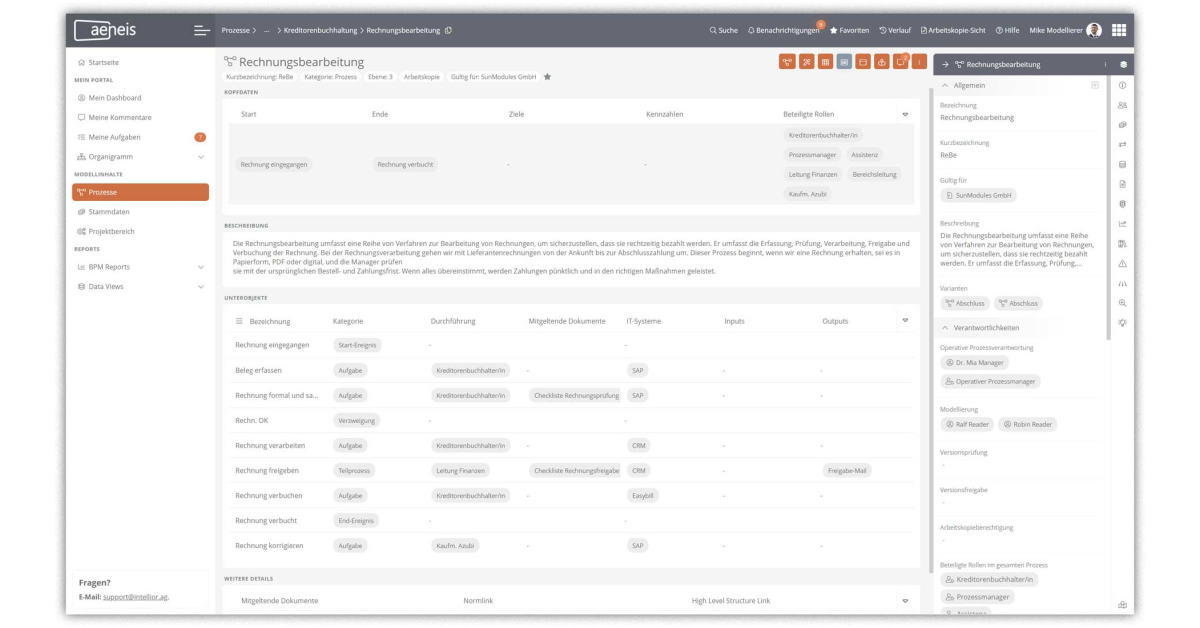Click the aeneis logo
Image resolution: width=1200 pixels, height=628 pixels.
click(106, 30)
